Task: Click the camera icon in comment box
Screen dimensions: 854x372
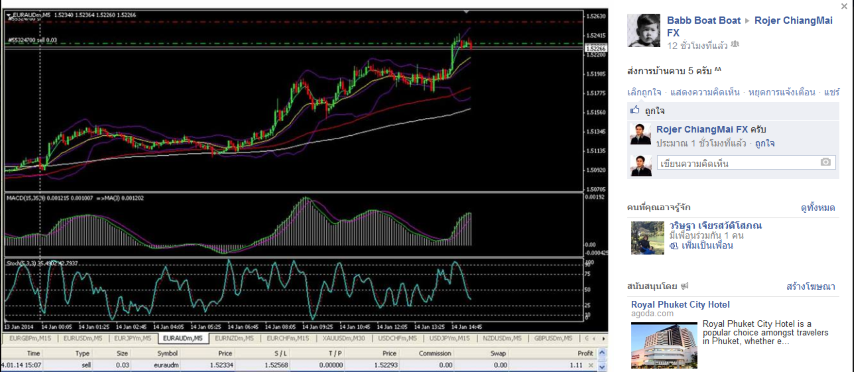Action: [x=826, y=162]
